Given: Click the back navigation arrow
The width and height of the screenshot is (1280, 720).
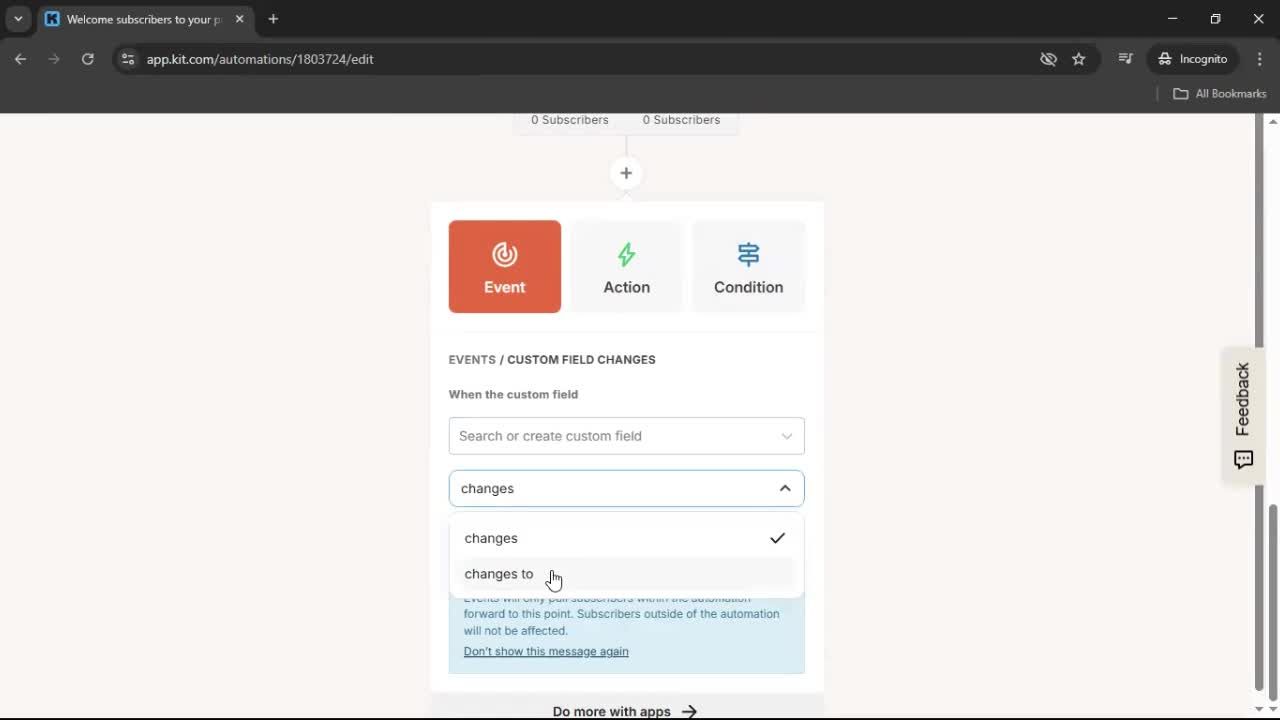Looking at the screenshot, I should 20,59.
